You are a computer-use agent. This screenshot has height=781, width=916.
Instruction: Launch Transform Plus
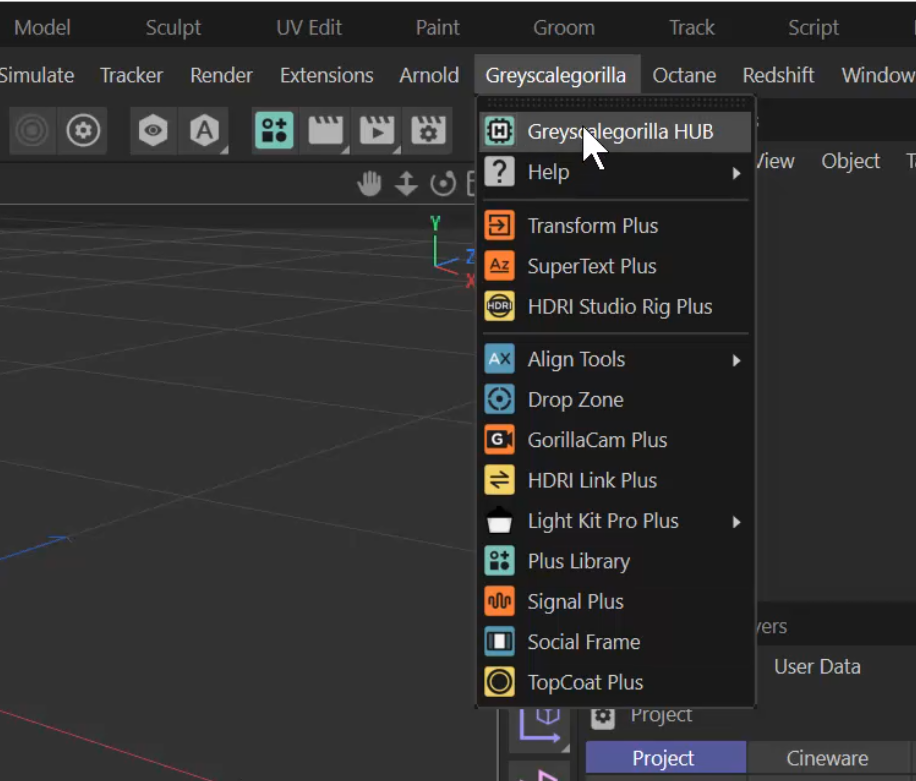(x=615, y=226)
